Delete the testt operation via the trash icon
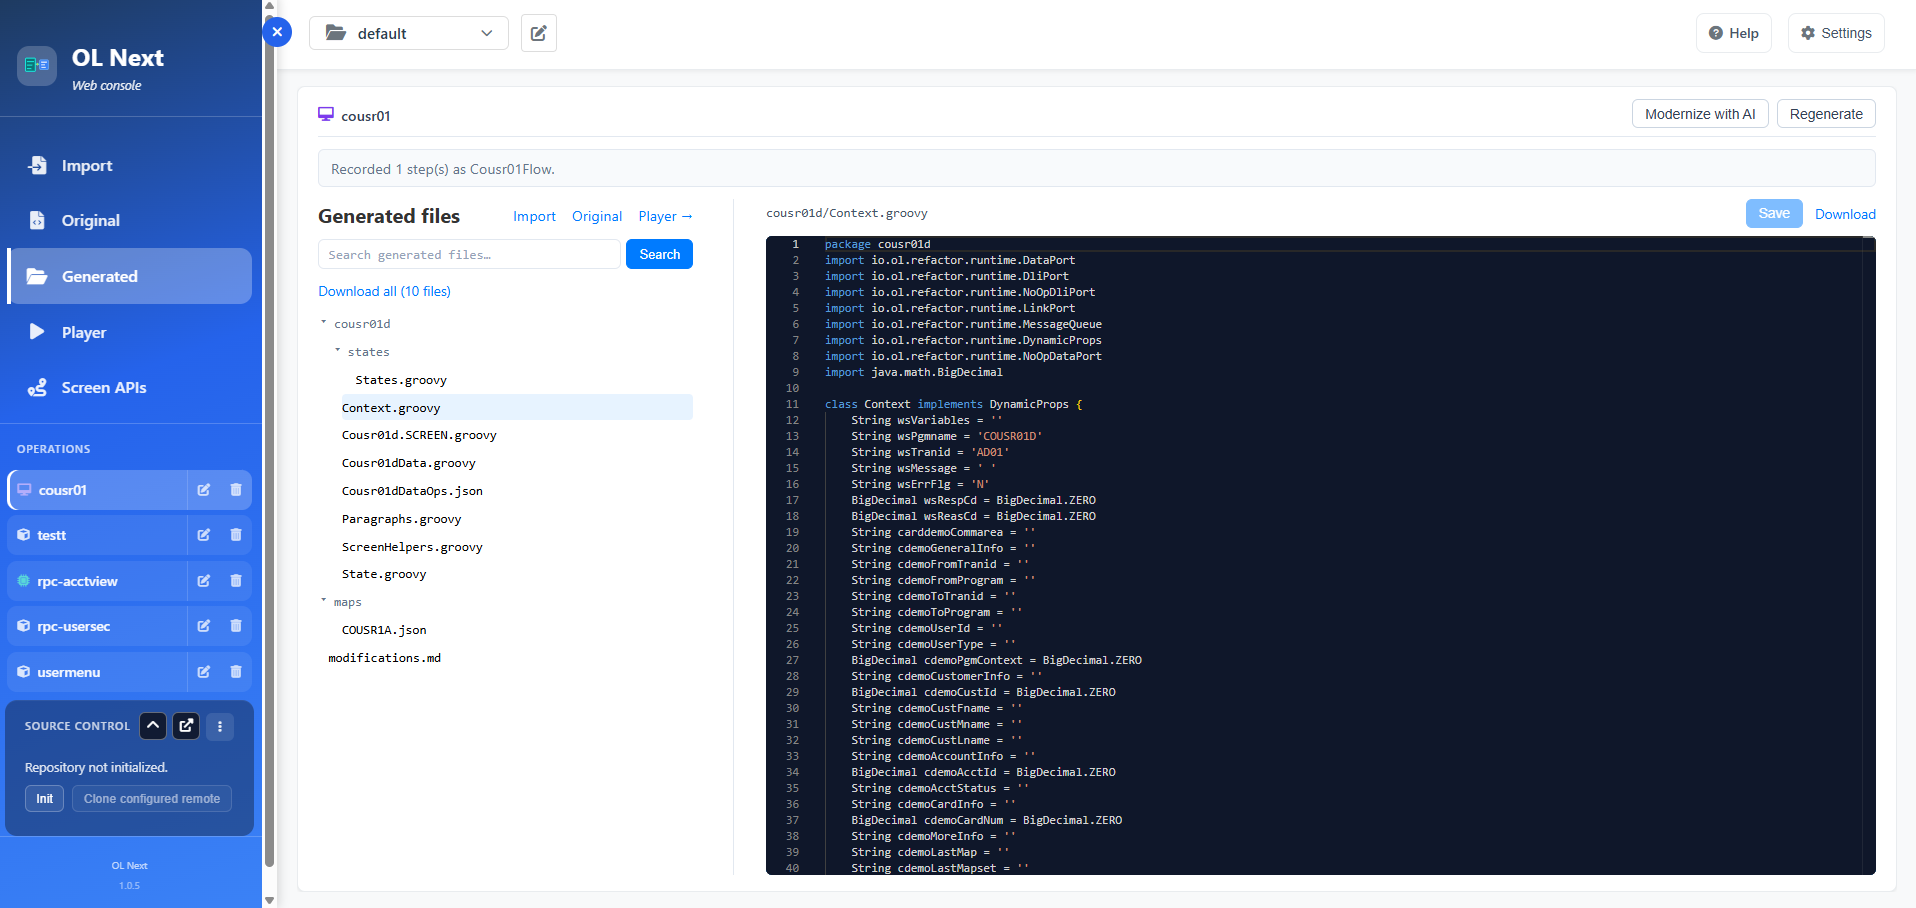 click(x=236, y=535)
